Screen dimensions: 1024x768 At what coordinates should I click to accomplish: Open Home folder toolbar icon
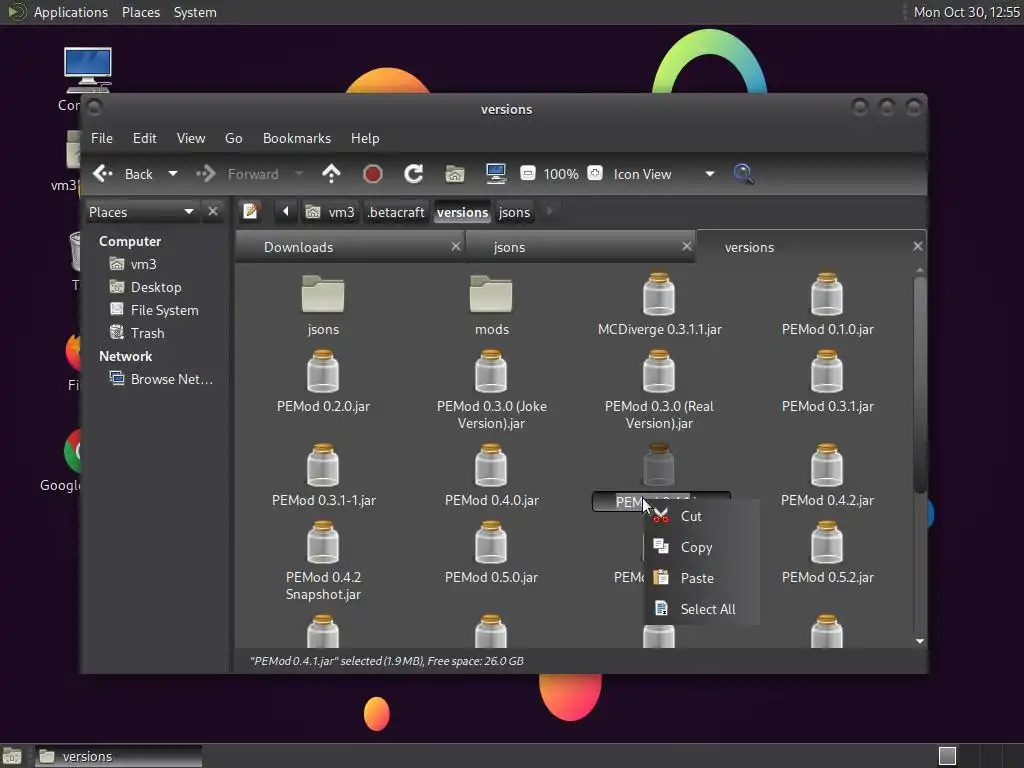click(x=455, y=174)
